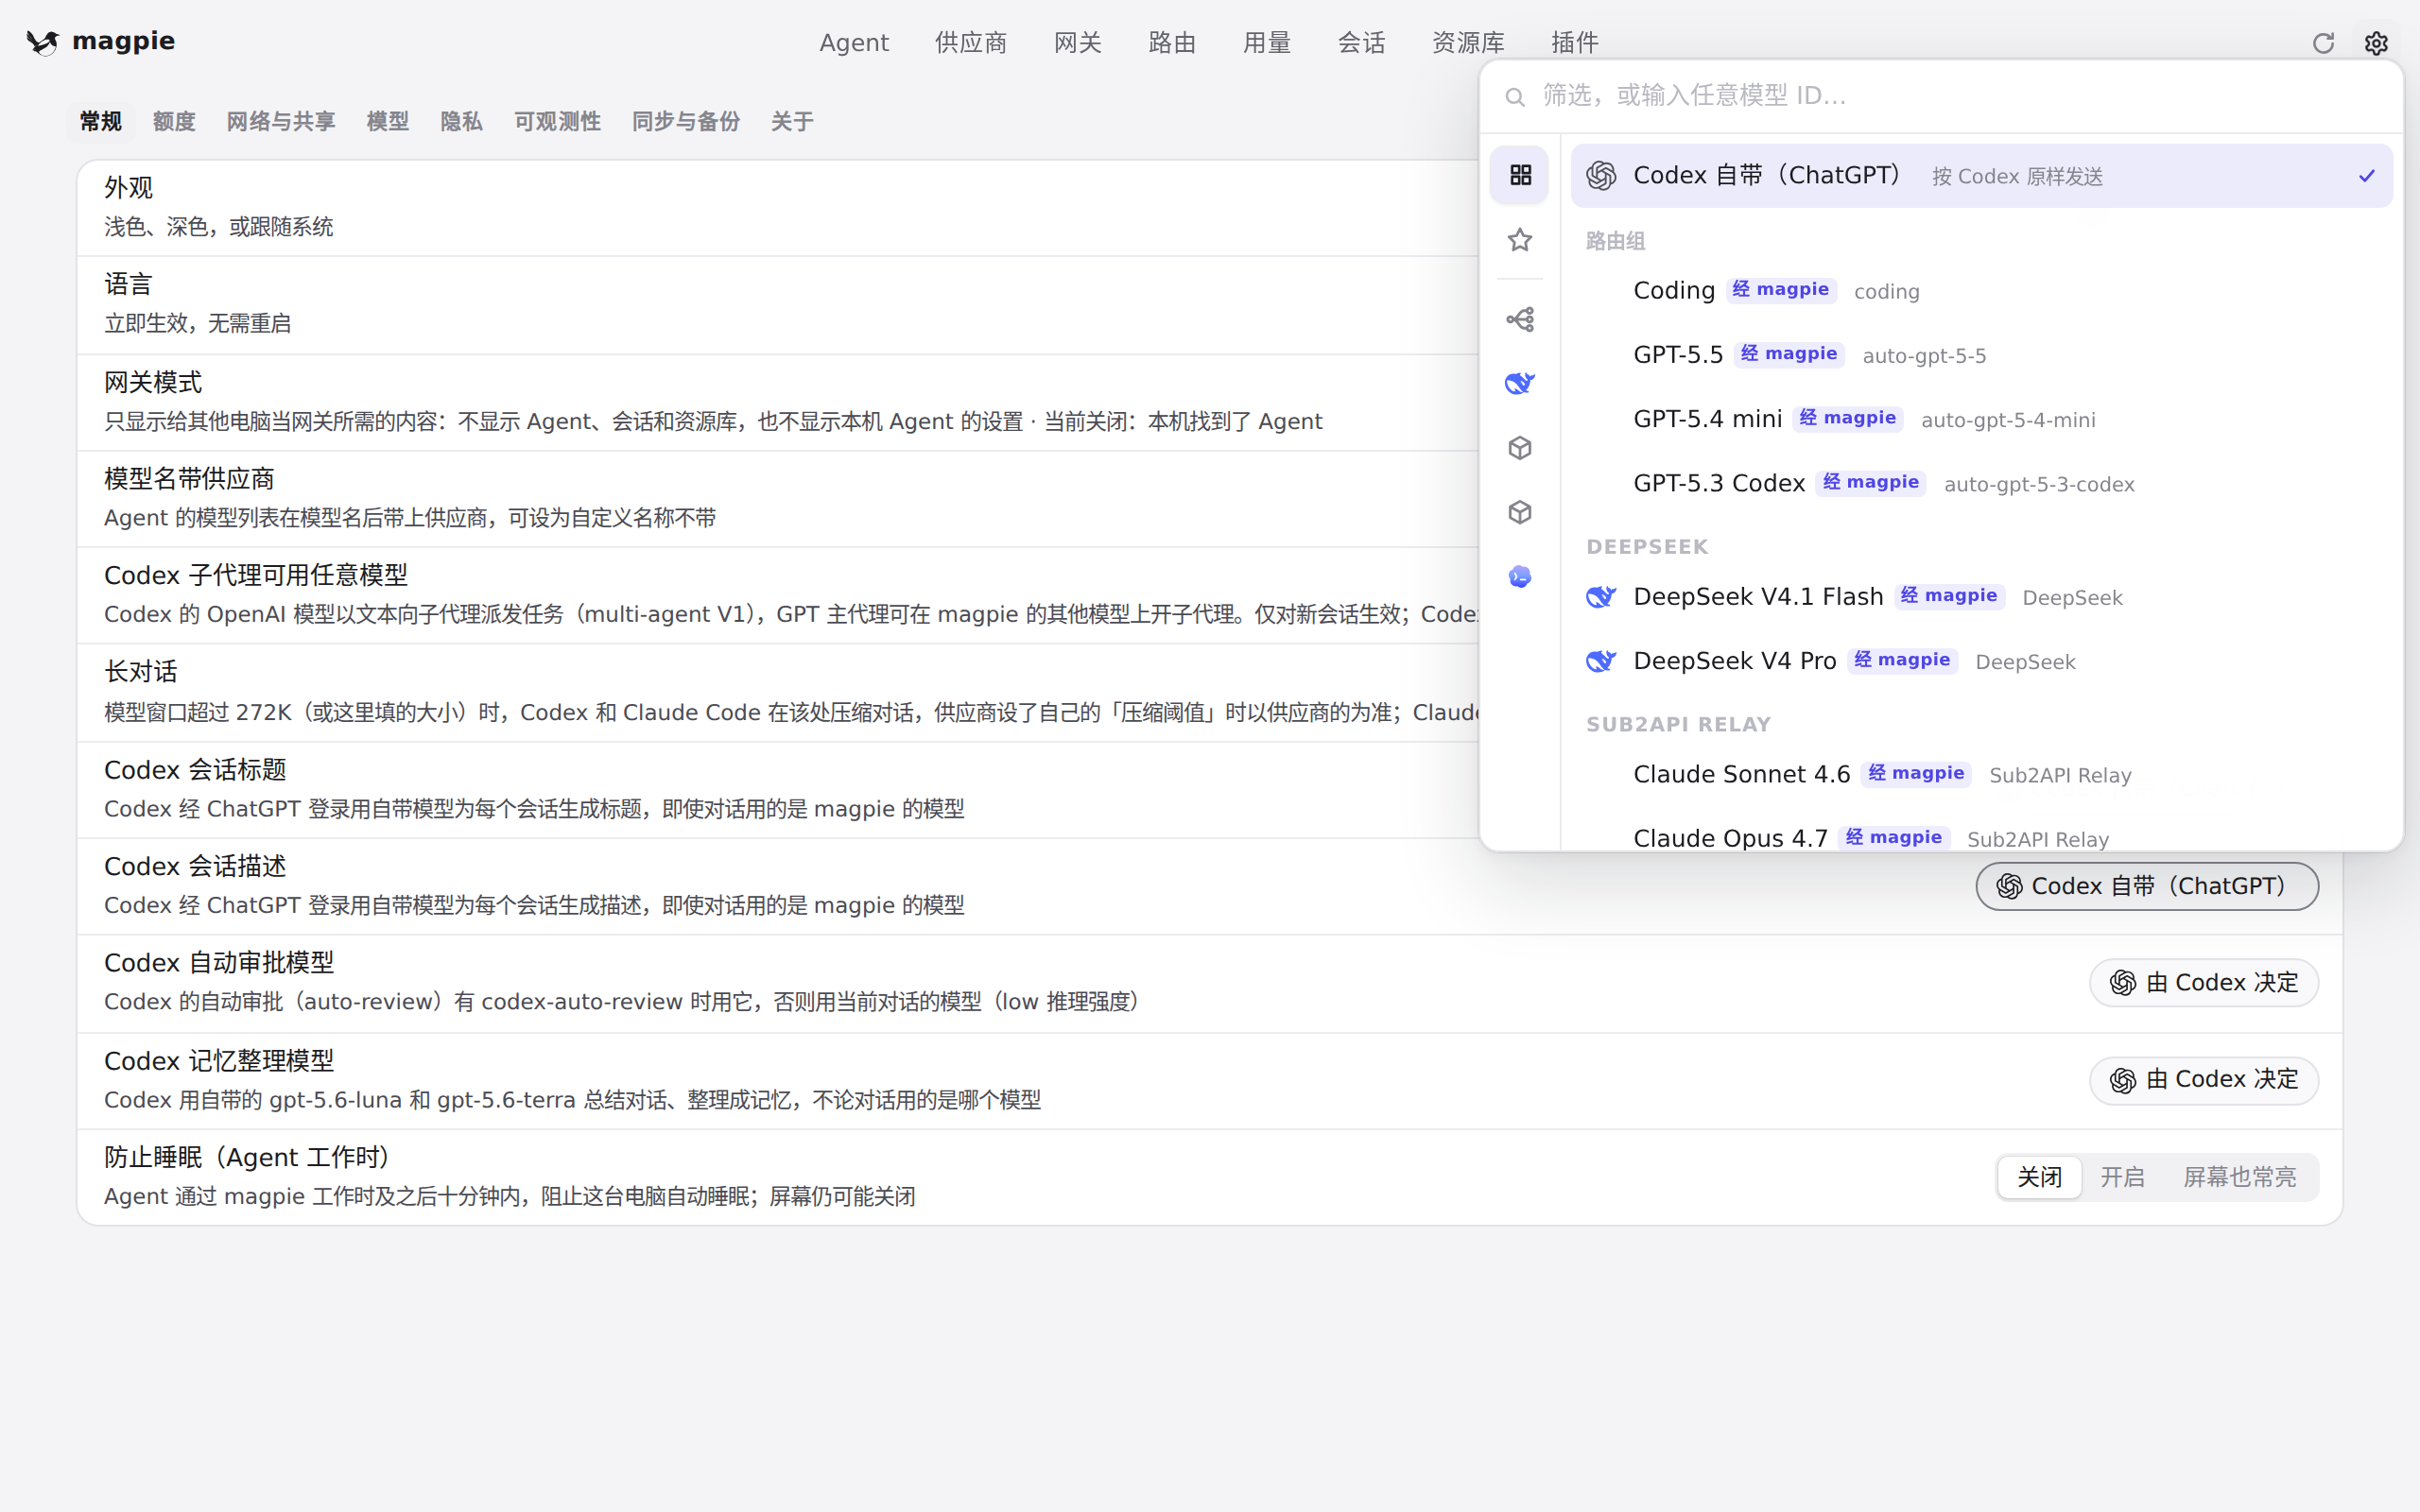Choose GPT-5.3 Codex in the model list
Viewport: 2420px width, 1512px height.
[x=1981, y=484]
